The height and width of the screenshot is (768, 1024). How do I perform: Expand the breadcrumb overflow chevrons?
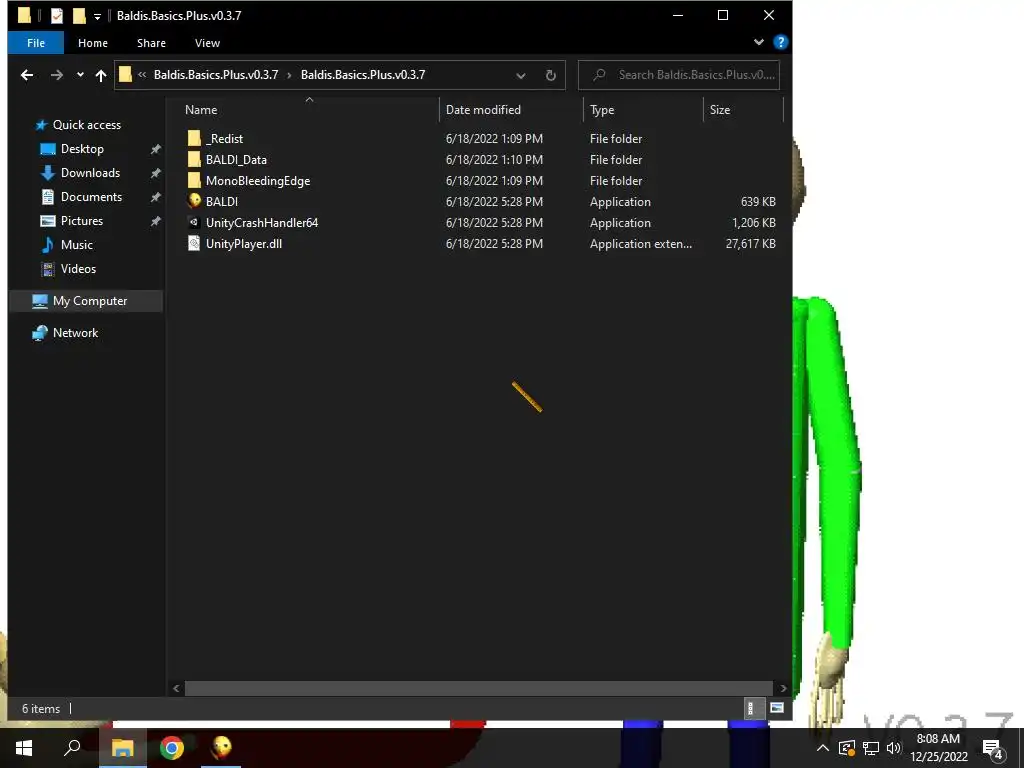pyautogui.click(x=142, y=75)
